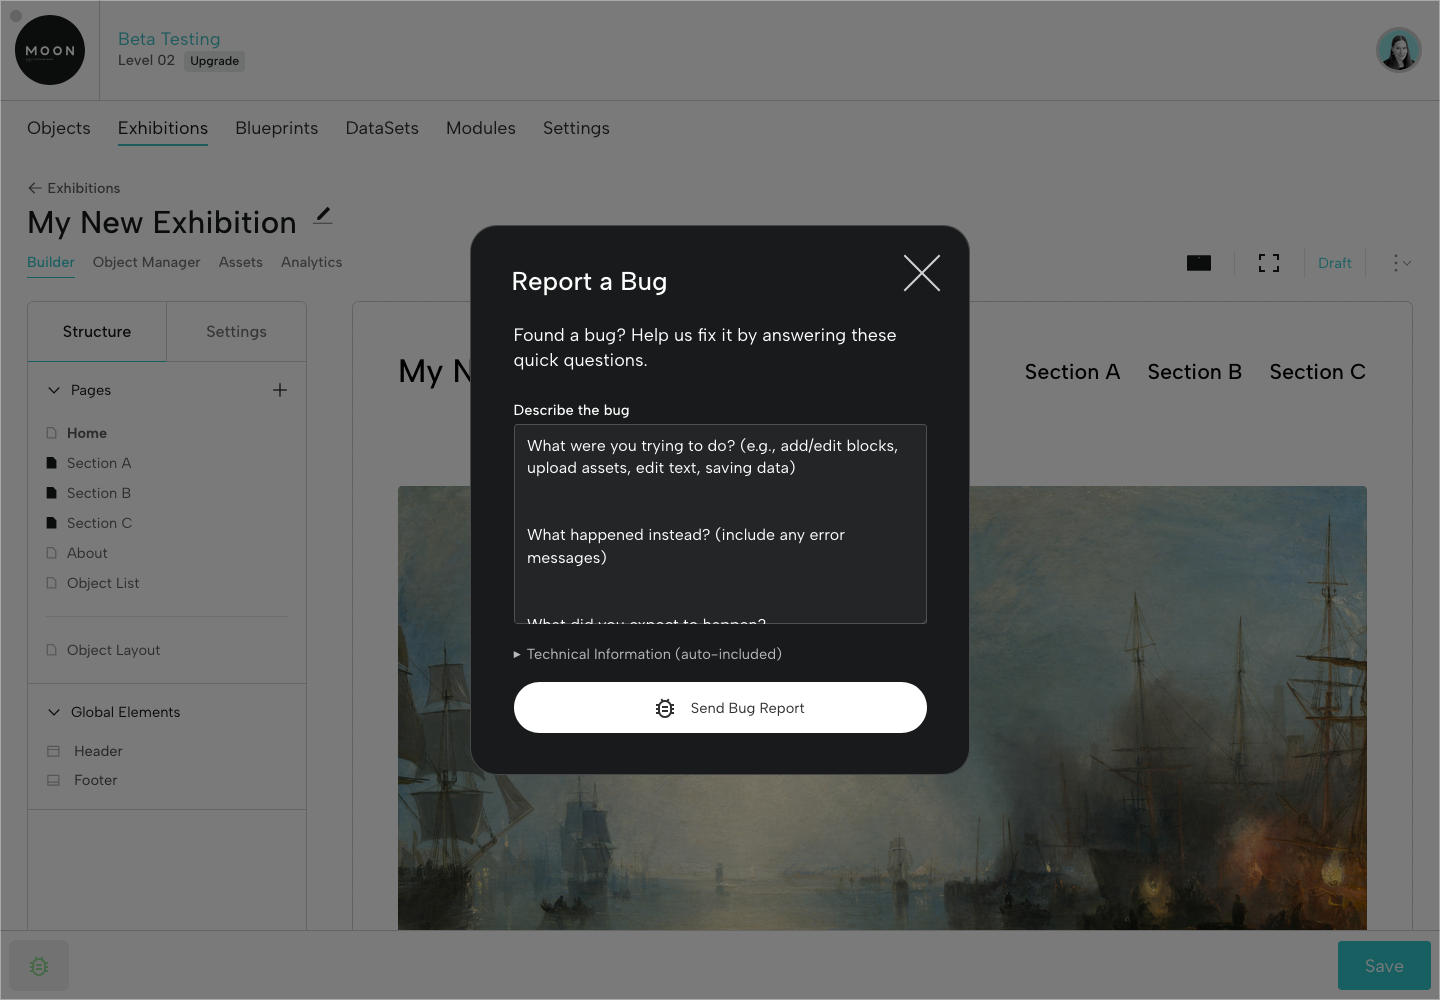Click the Report a Bug heading
Screen dimensions: 1440x1000
(x=589, y=282)
